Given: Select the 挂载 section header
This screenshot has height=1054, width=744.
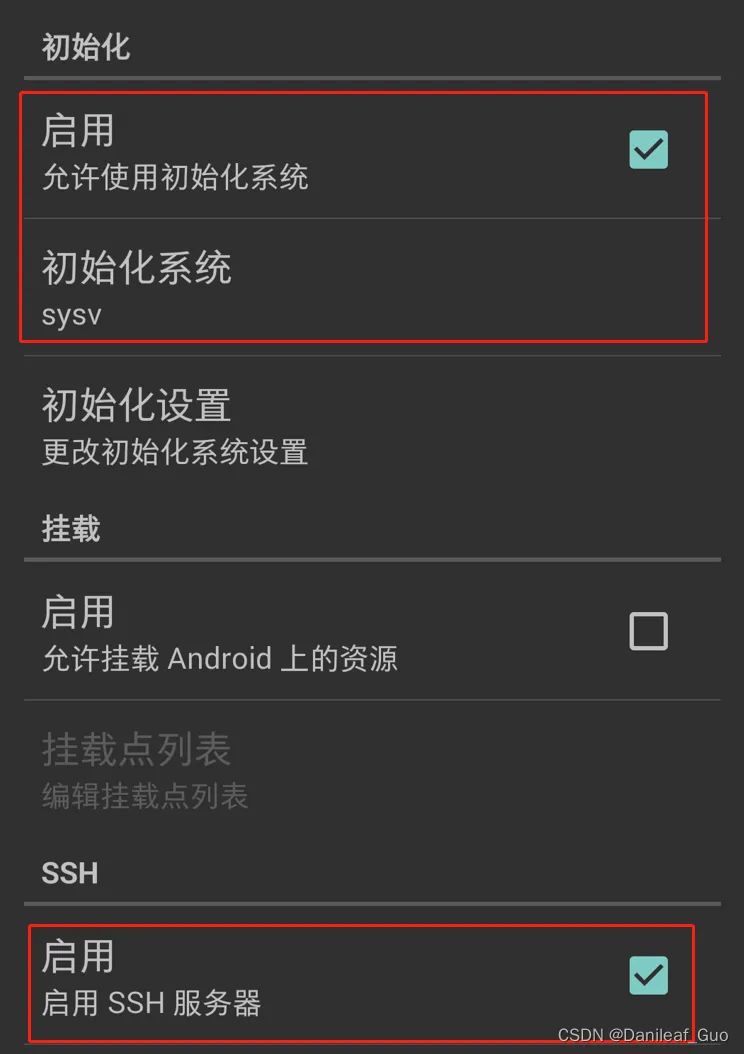Looking at the screenshot, I should (x=71, y=528).
